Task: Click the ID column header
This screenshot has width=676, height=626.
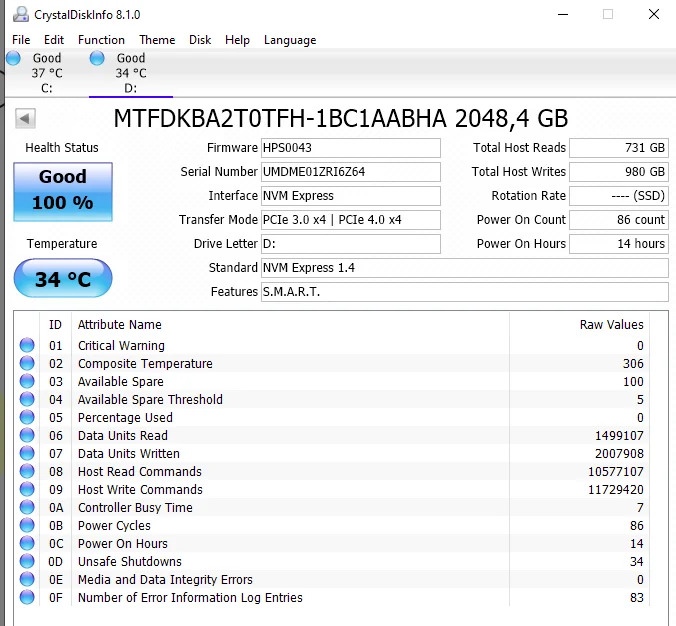Action: click(x=55, y=325)
